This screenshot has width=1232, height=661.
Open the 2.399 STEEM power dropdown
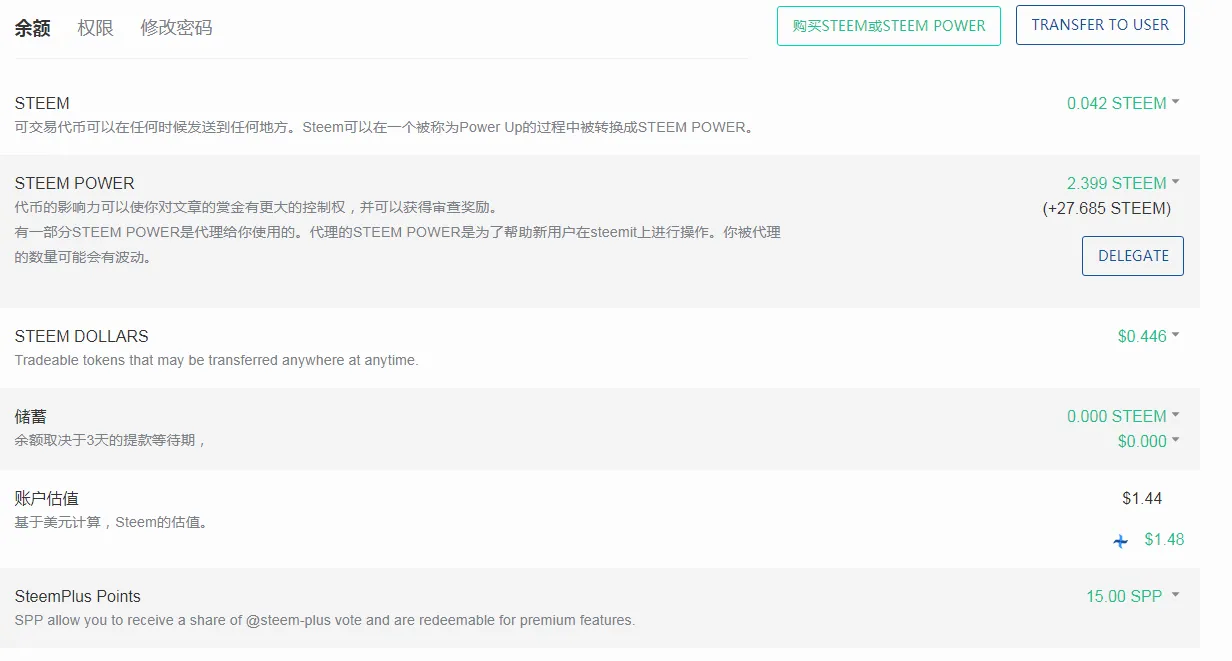[x=1123, y=183]
